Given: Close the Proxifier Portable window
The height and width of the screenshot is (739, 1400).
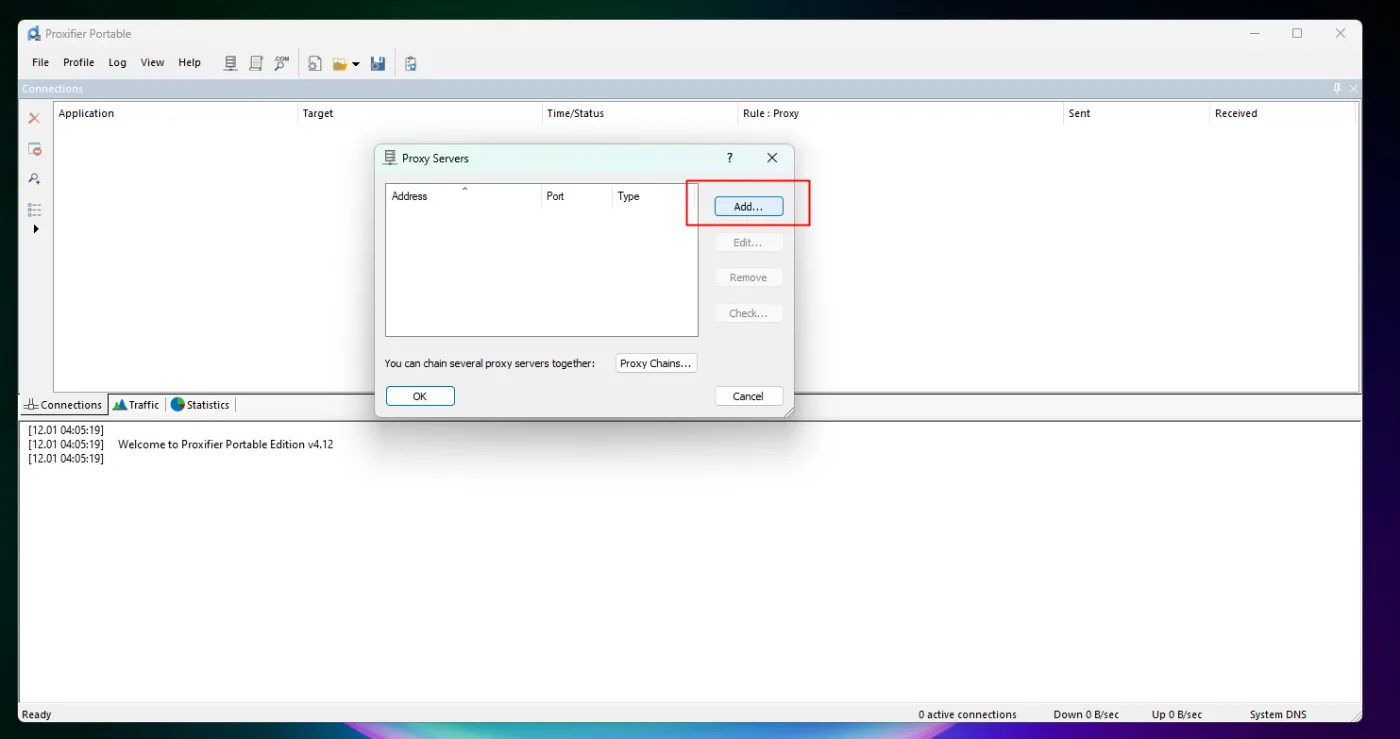Looking at the screenshot, I should (x=1340, y=34).
